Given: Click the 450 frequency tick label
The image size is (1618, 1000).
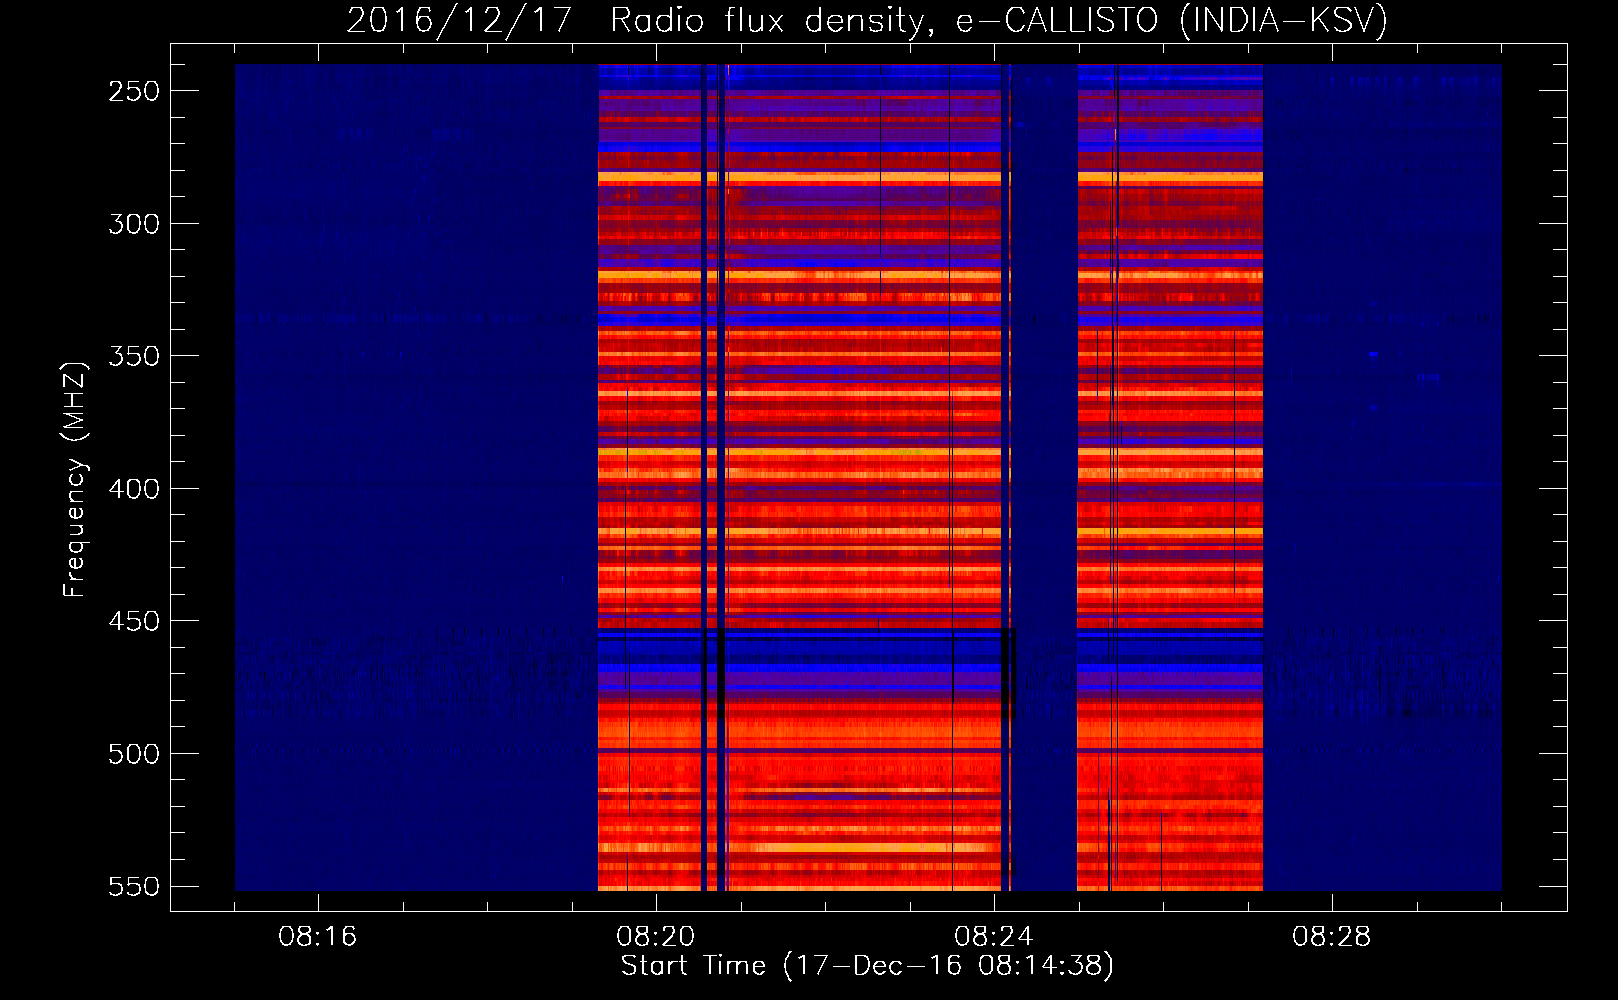Looking at the screenshot, I should (134, 621).
